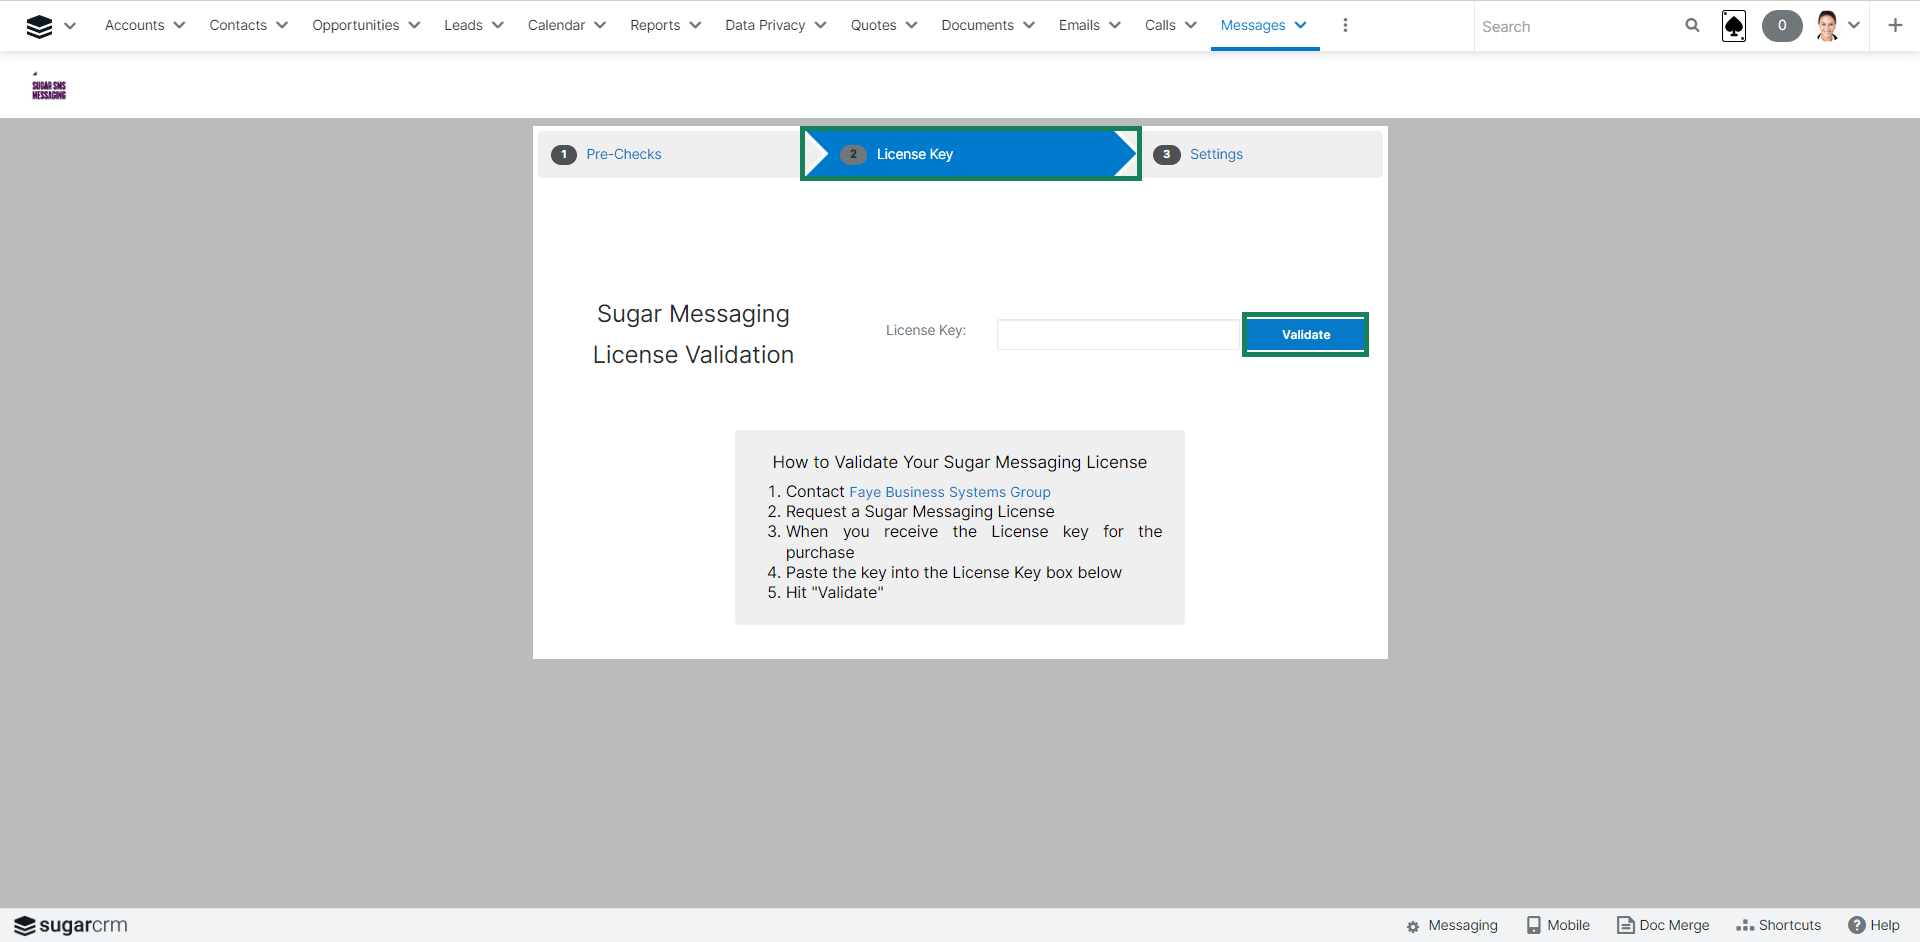Go to the Pre-Checks wizard step
Screen dimensions: 1920x942
[623, 154]
